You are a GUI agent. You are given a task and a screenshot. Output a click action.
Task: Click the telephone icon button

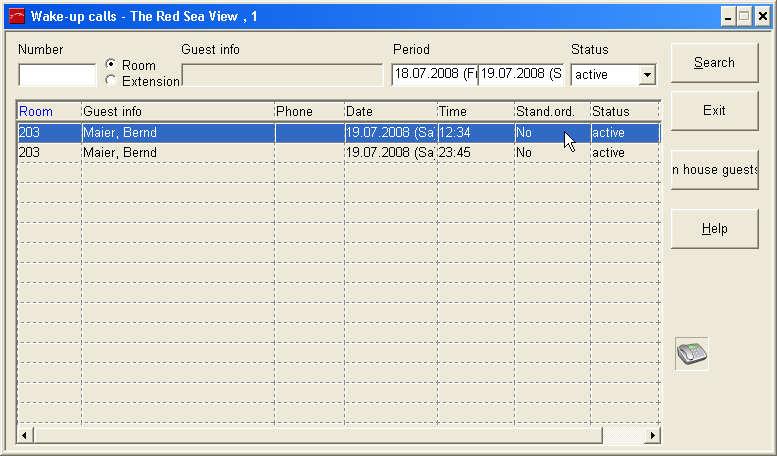691,354
